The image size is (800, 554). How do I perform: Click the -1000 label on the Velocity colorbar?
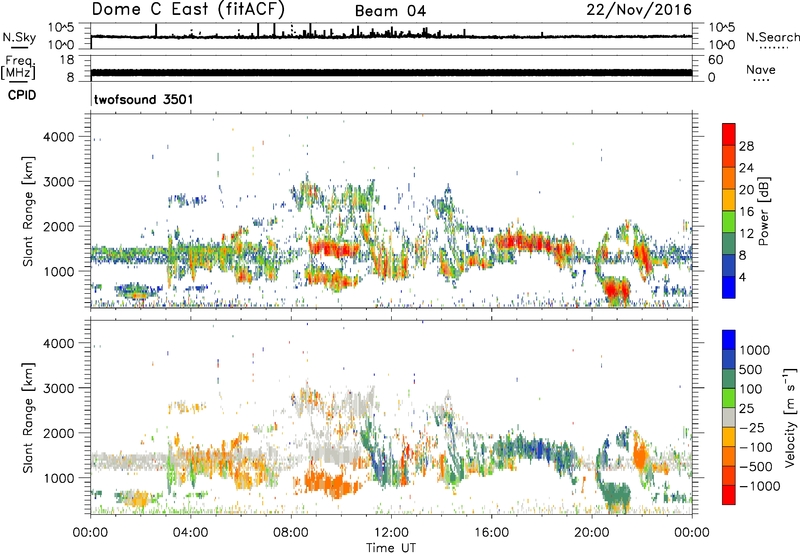coord(760,486)
